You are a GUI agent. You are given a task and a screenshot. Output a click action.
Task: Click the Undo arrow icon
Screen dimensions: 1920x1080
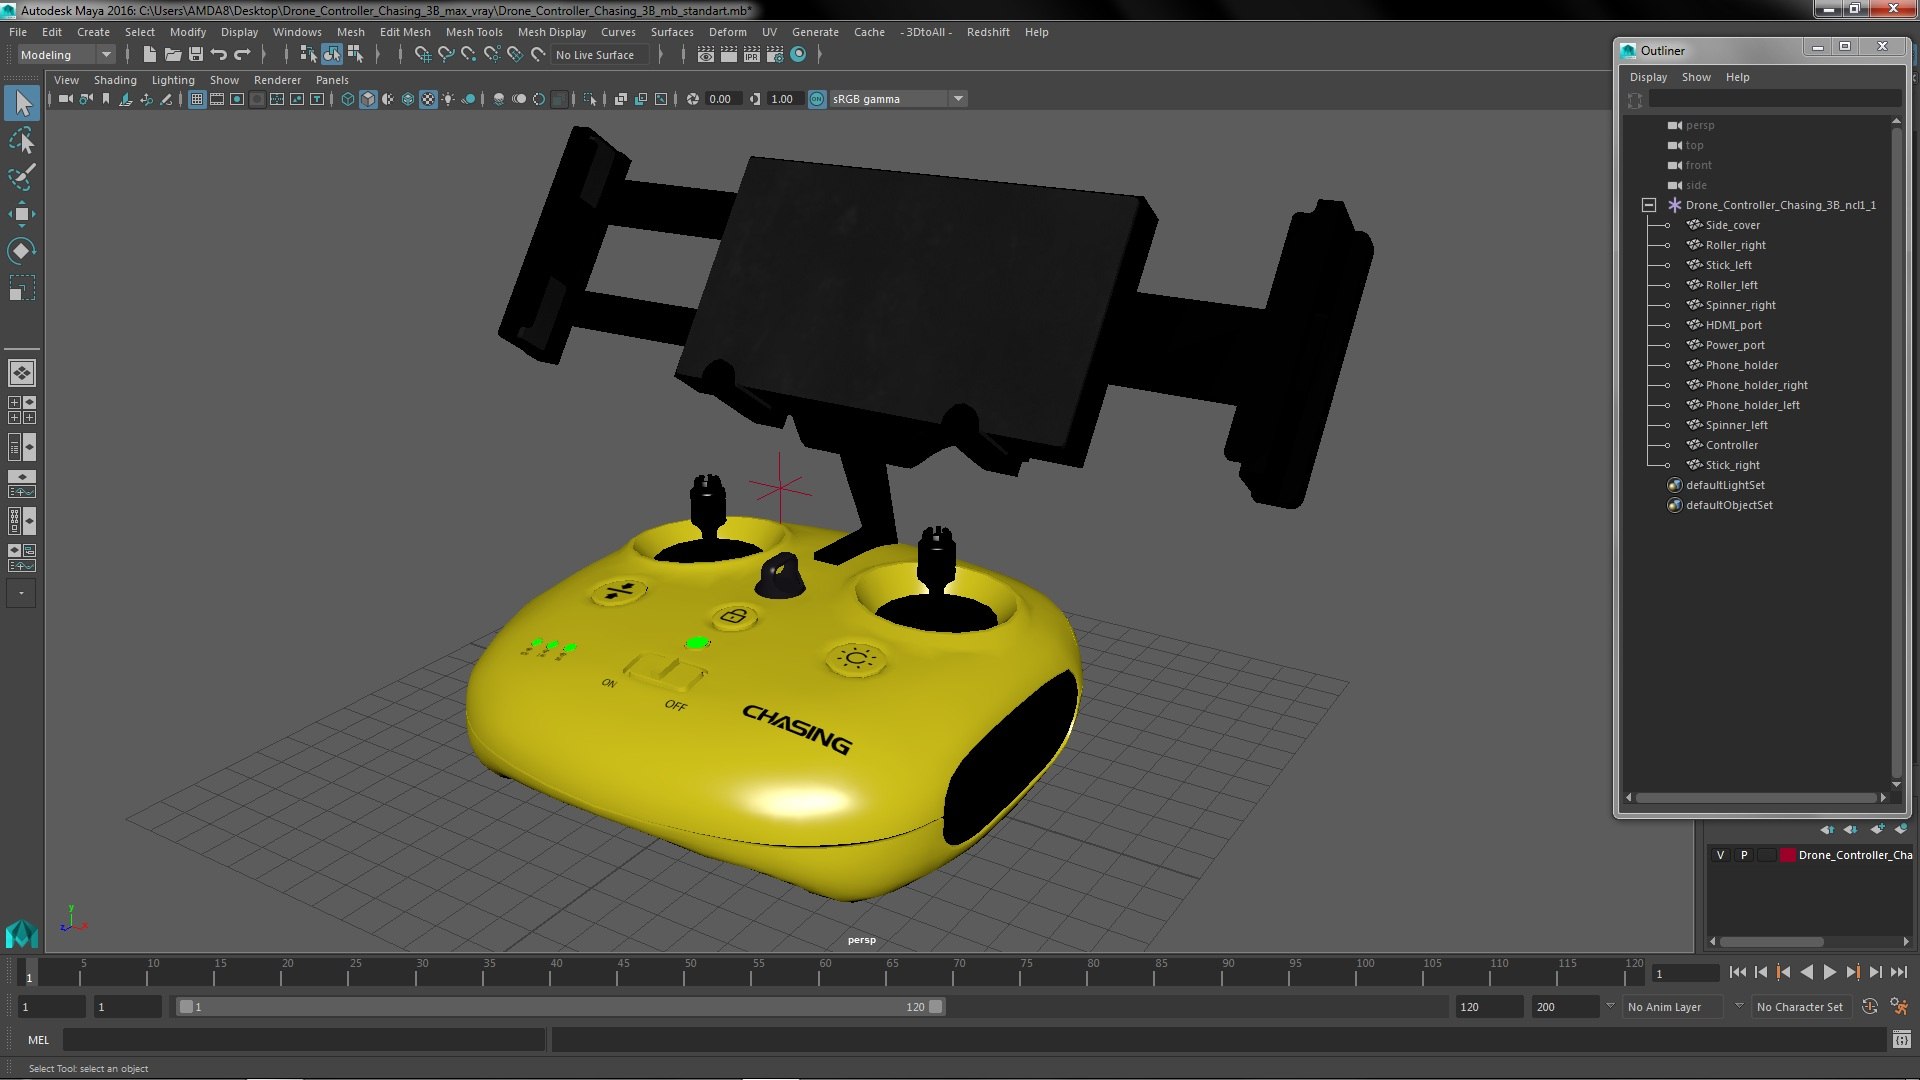pos(219,55)
